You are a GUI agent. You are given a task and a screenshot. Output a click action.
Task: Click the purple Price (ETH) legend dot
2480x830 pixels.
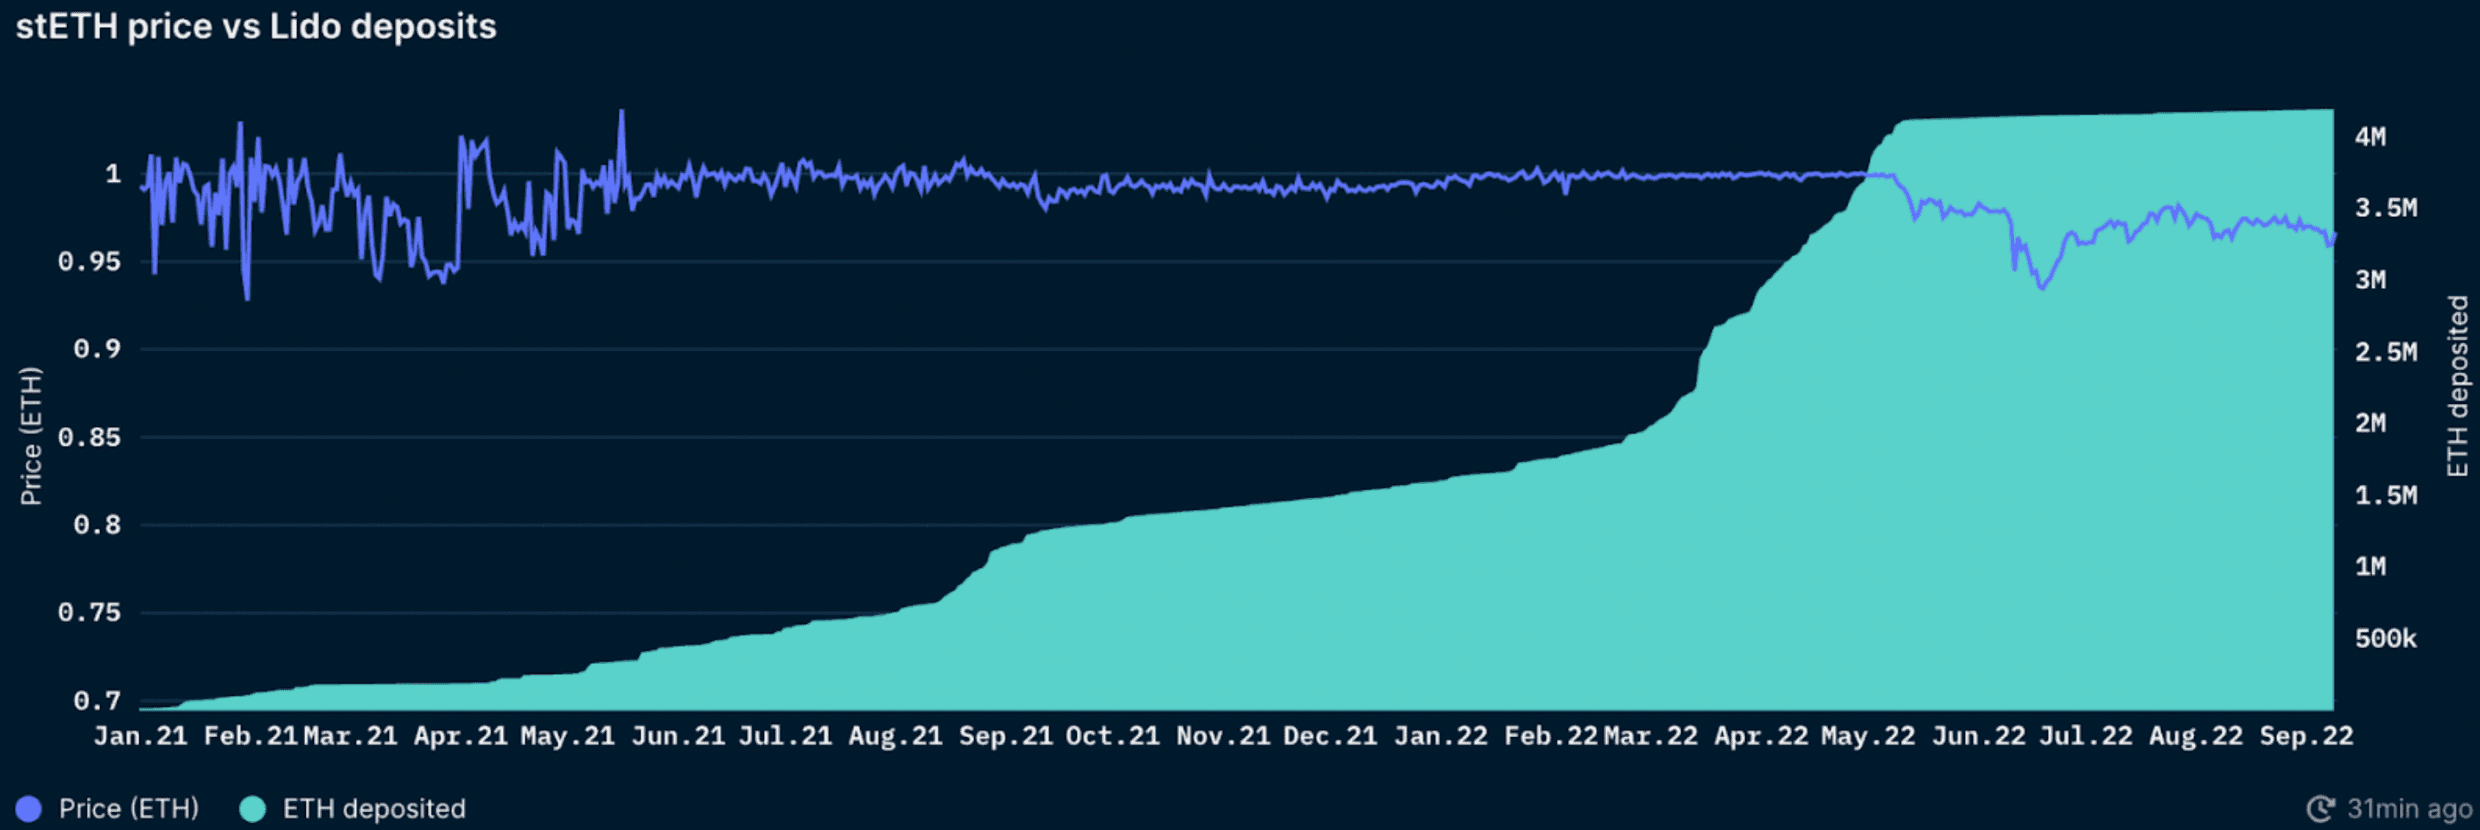pos(29,809)
